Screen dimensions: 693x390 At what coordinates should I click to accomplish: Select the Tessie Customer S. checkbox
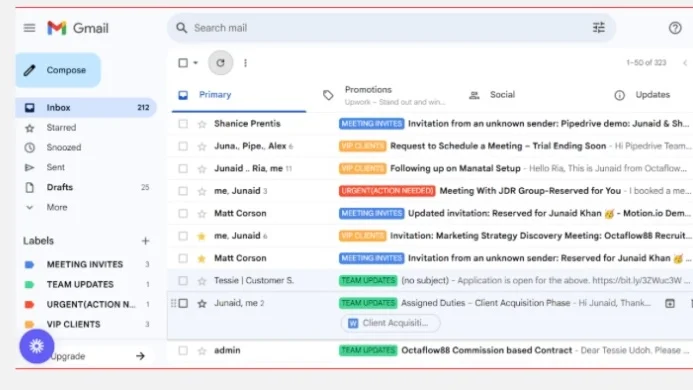click(x=183, y=281)
